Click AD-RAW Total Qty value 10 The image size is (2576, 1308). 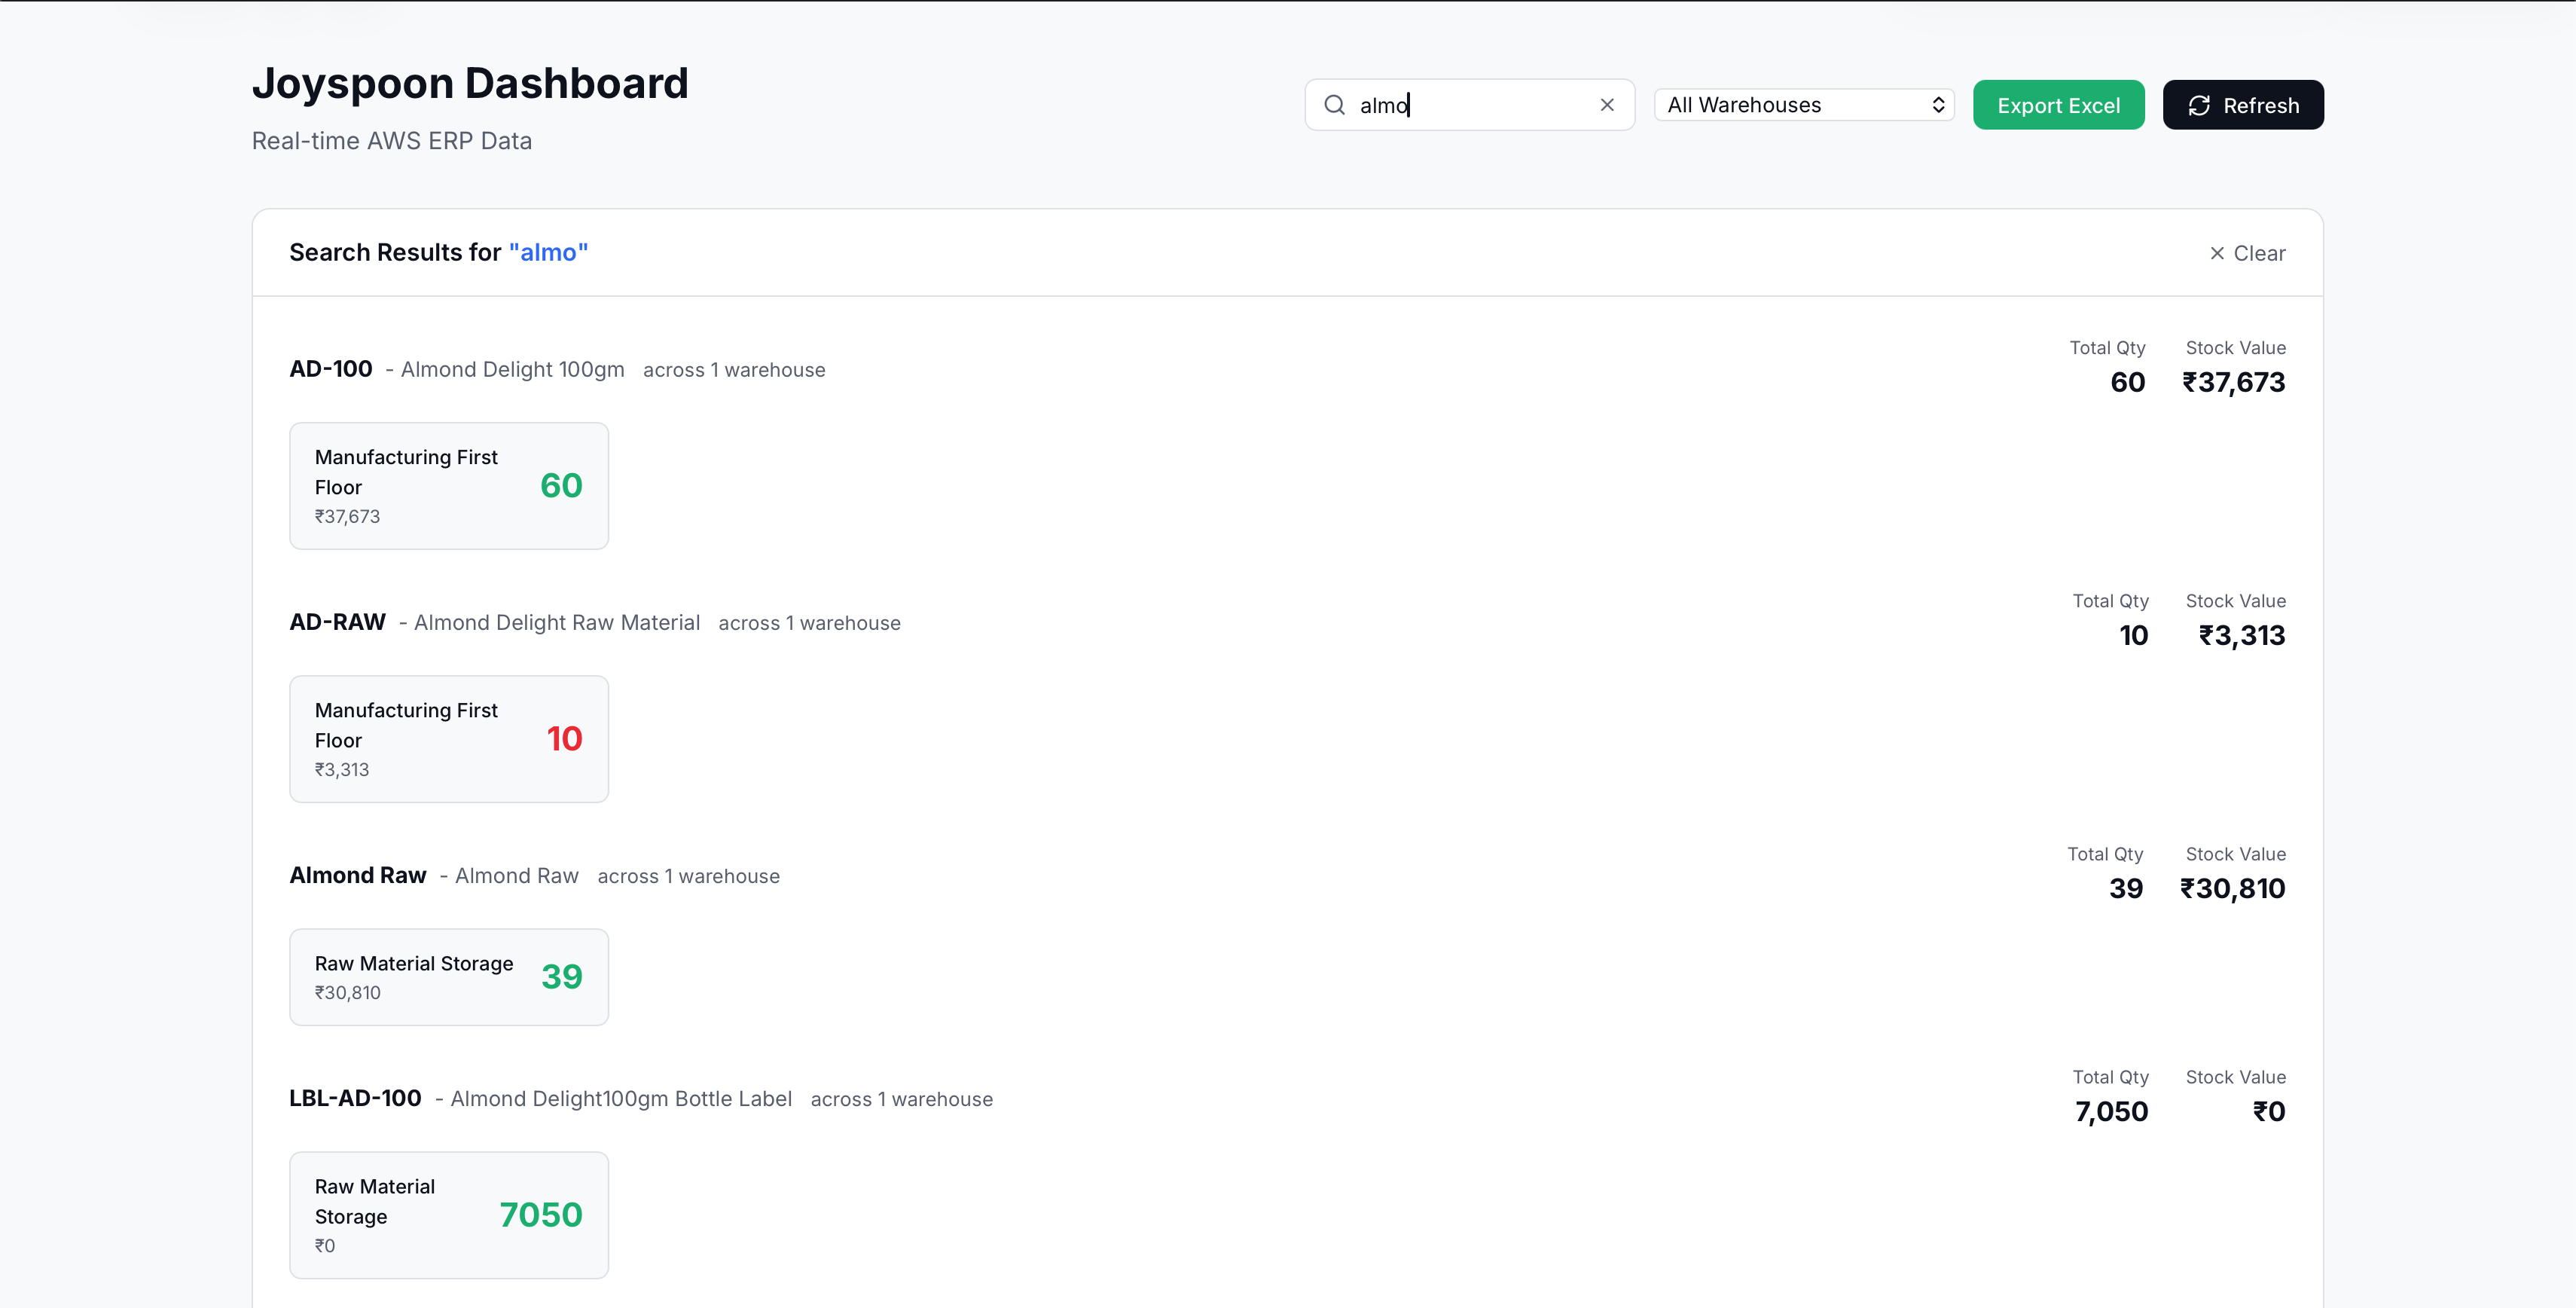tap(2133, 635)
